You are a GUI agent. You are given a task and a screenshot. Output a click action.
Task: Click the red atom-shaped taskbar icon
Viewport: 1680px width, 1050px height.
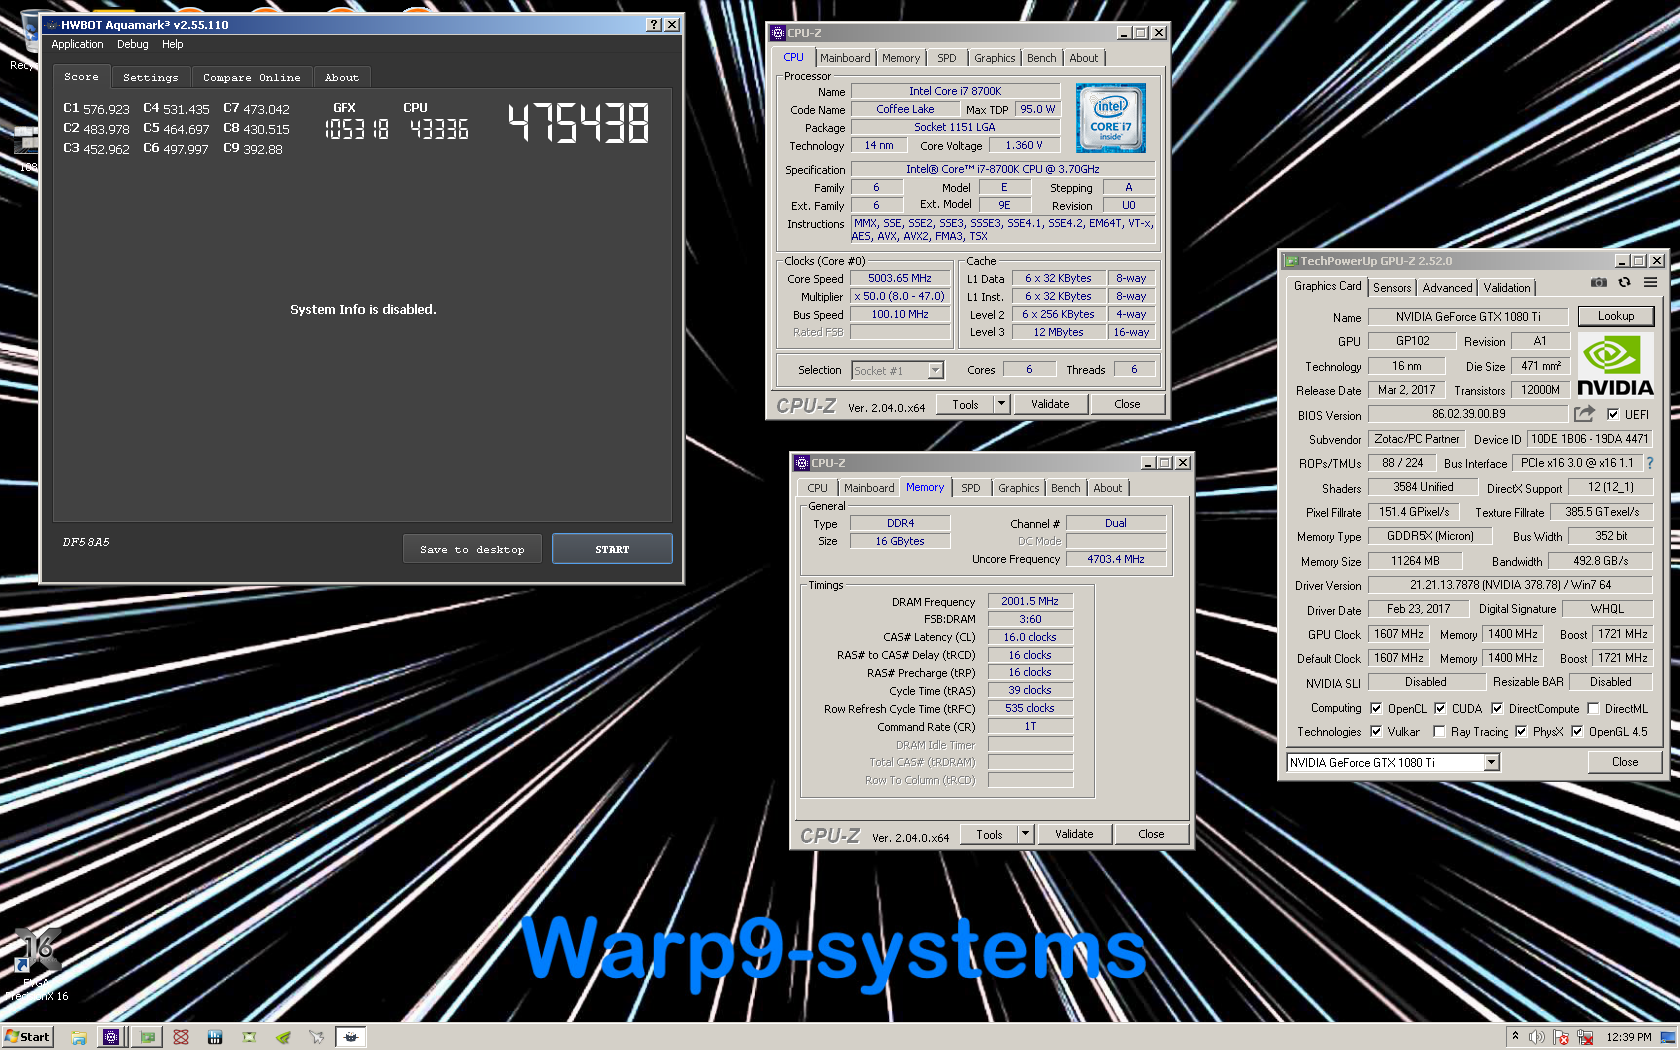181,1037
